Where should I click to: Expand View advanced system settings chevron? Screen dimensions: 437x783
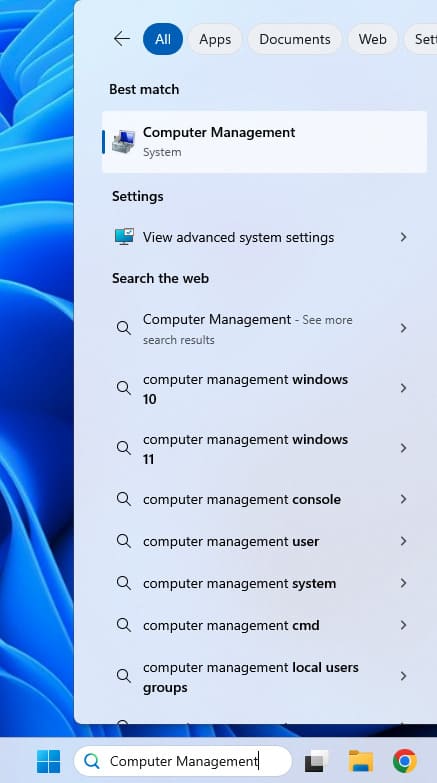point(404,237)
